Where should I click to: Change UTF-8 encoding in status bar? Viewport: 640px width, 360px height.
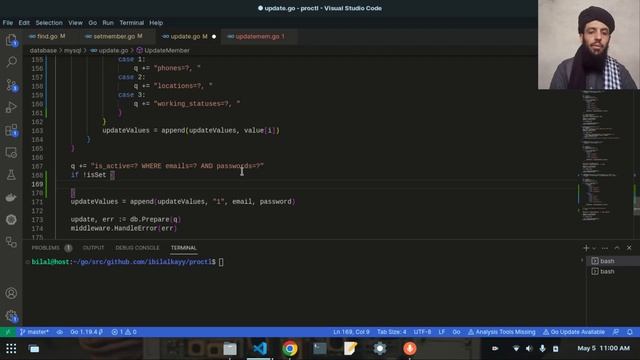point(422,332)
